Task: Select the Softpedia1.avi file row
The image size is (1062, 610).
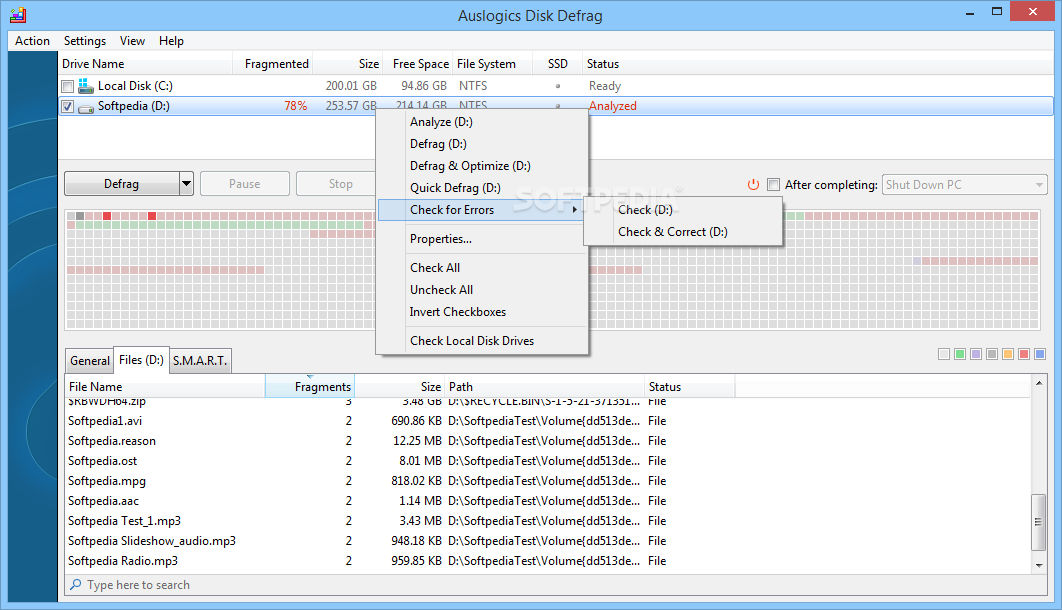Action: 547,420
